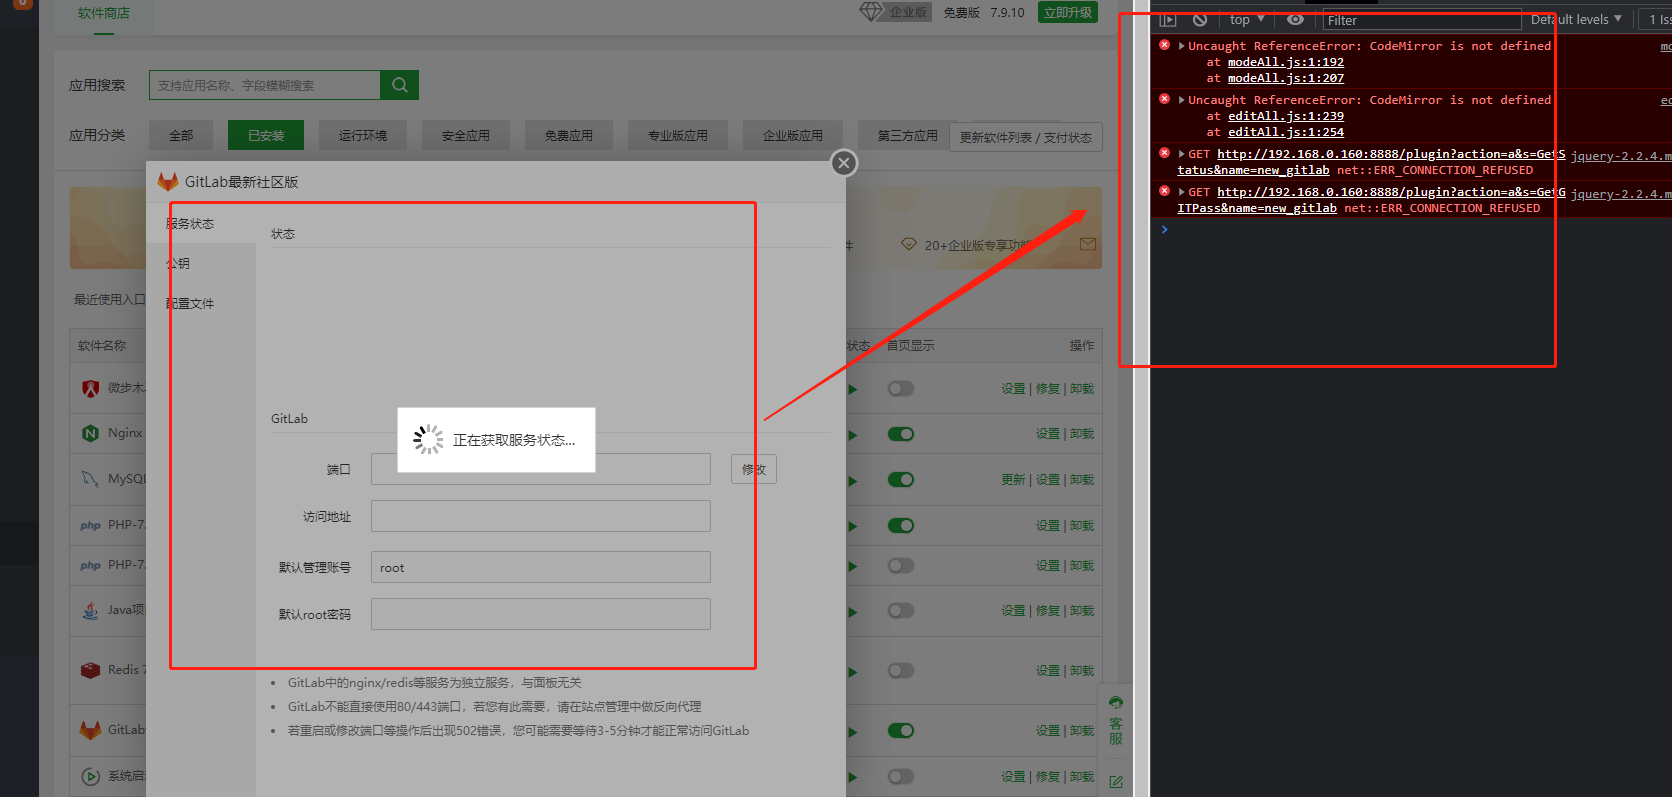Open the 软件商店 tab

click(104, 13)
